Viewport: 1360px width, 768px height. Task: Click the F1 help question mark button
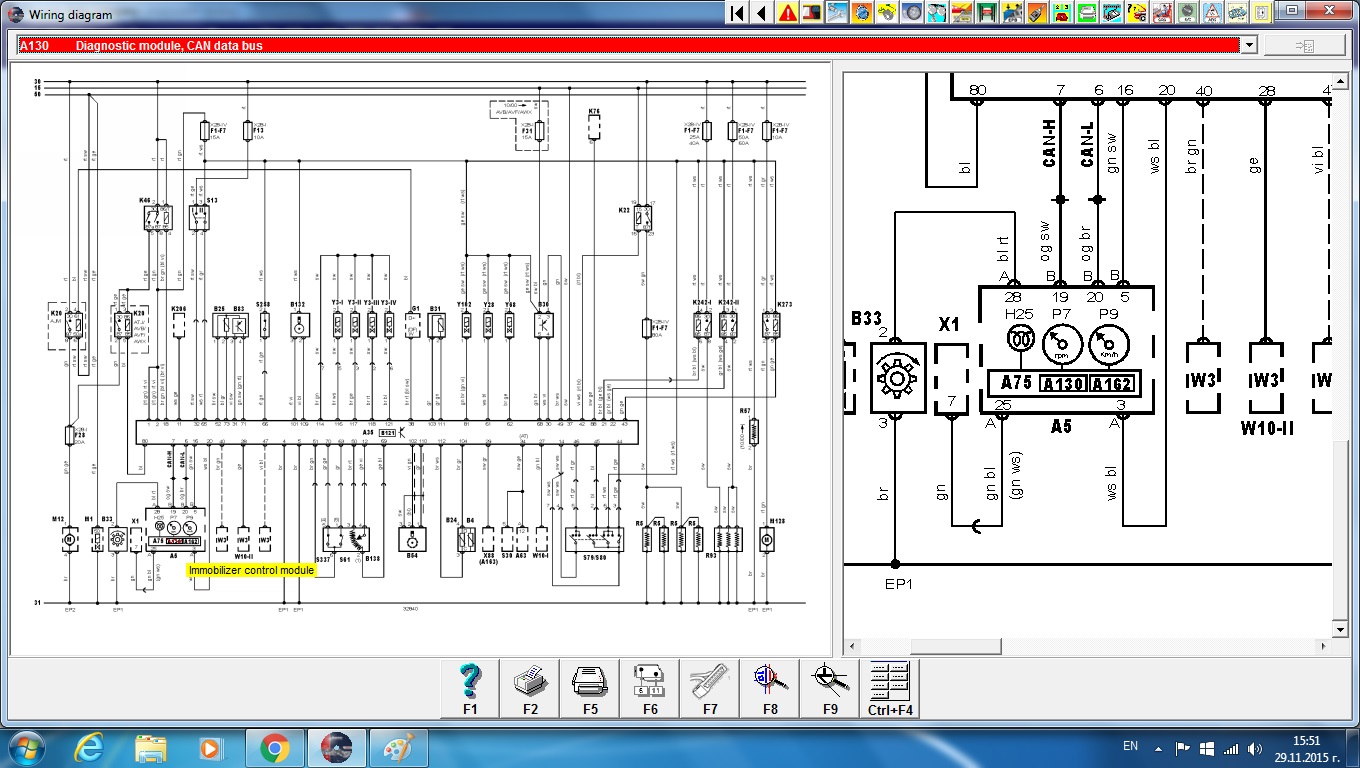470,688
